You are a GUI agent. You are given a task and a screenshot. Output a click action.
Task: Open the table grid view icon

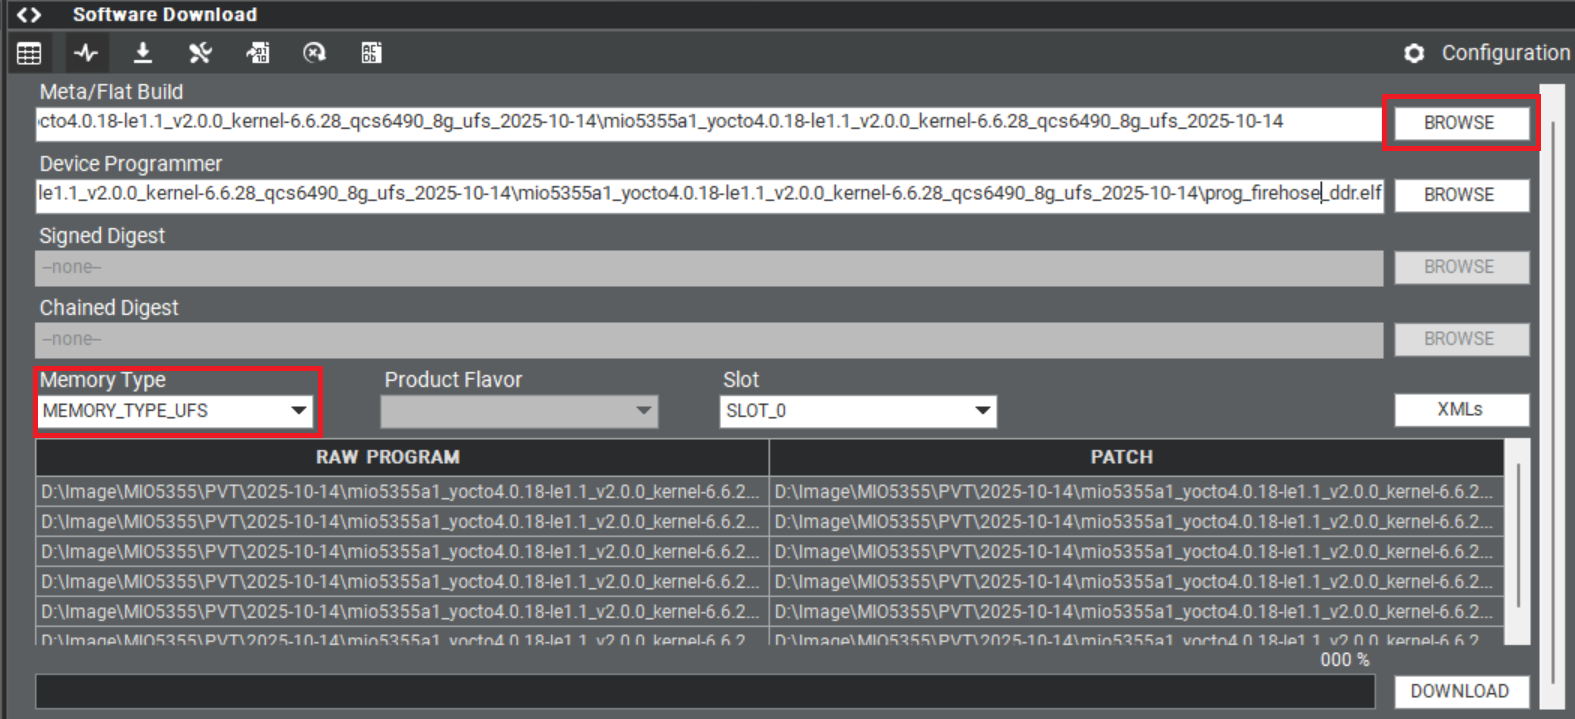pyautogui.click(x=29, y=53)
